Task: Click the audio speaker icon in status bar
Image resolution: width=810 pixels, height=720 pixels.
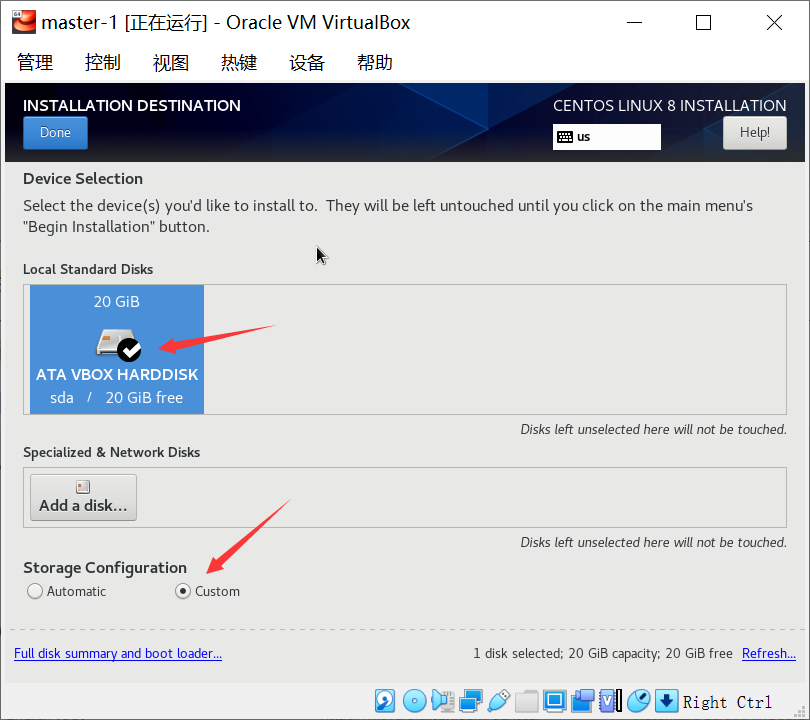Action: (443, 701)
